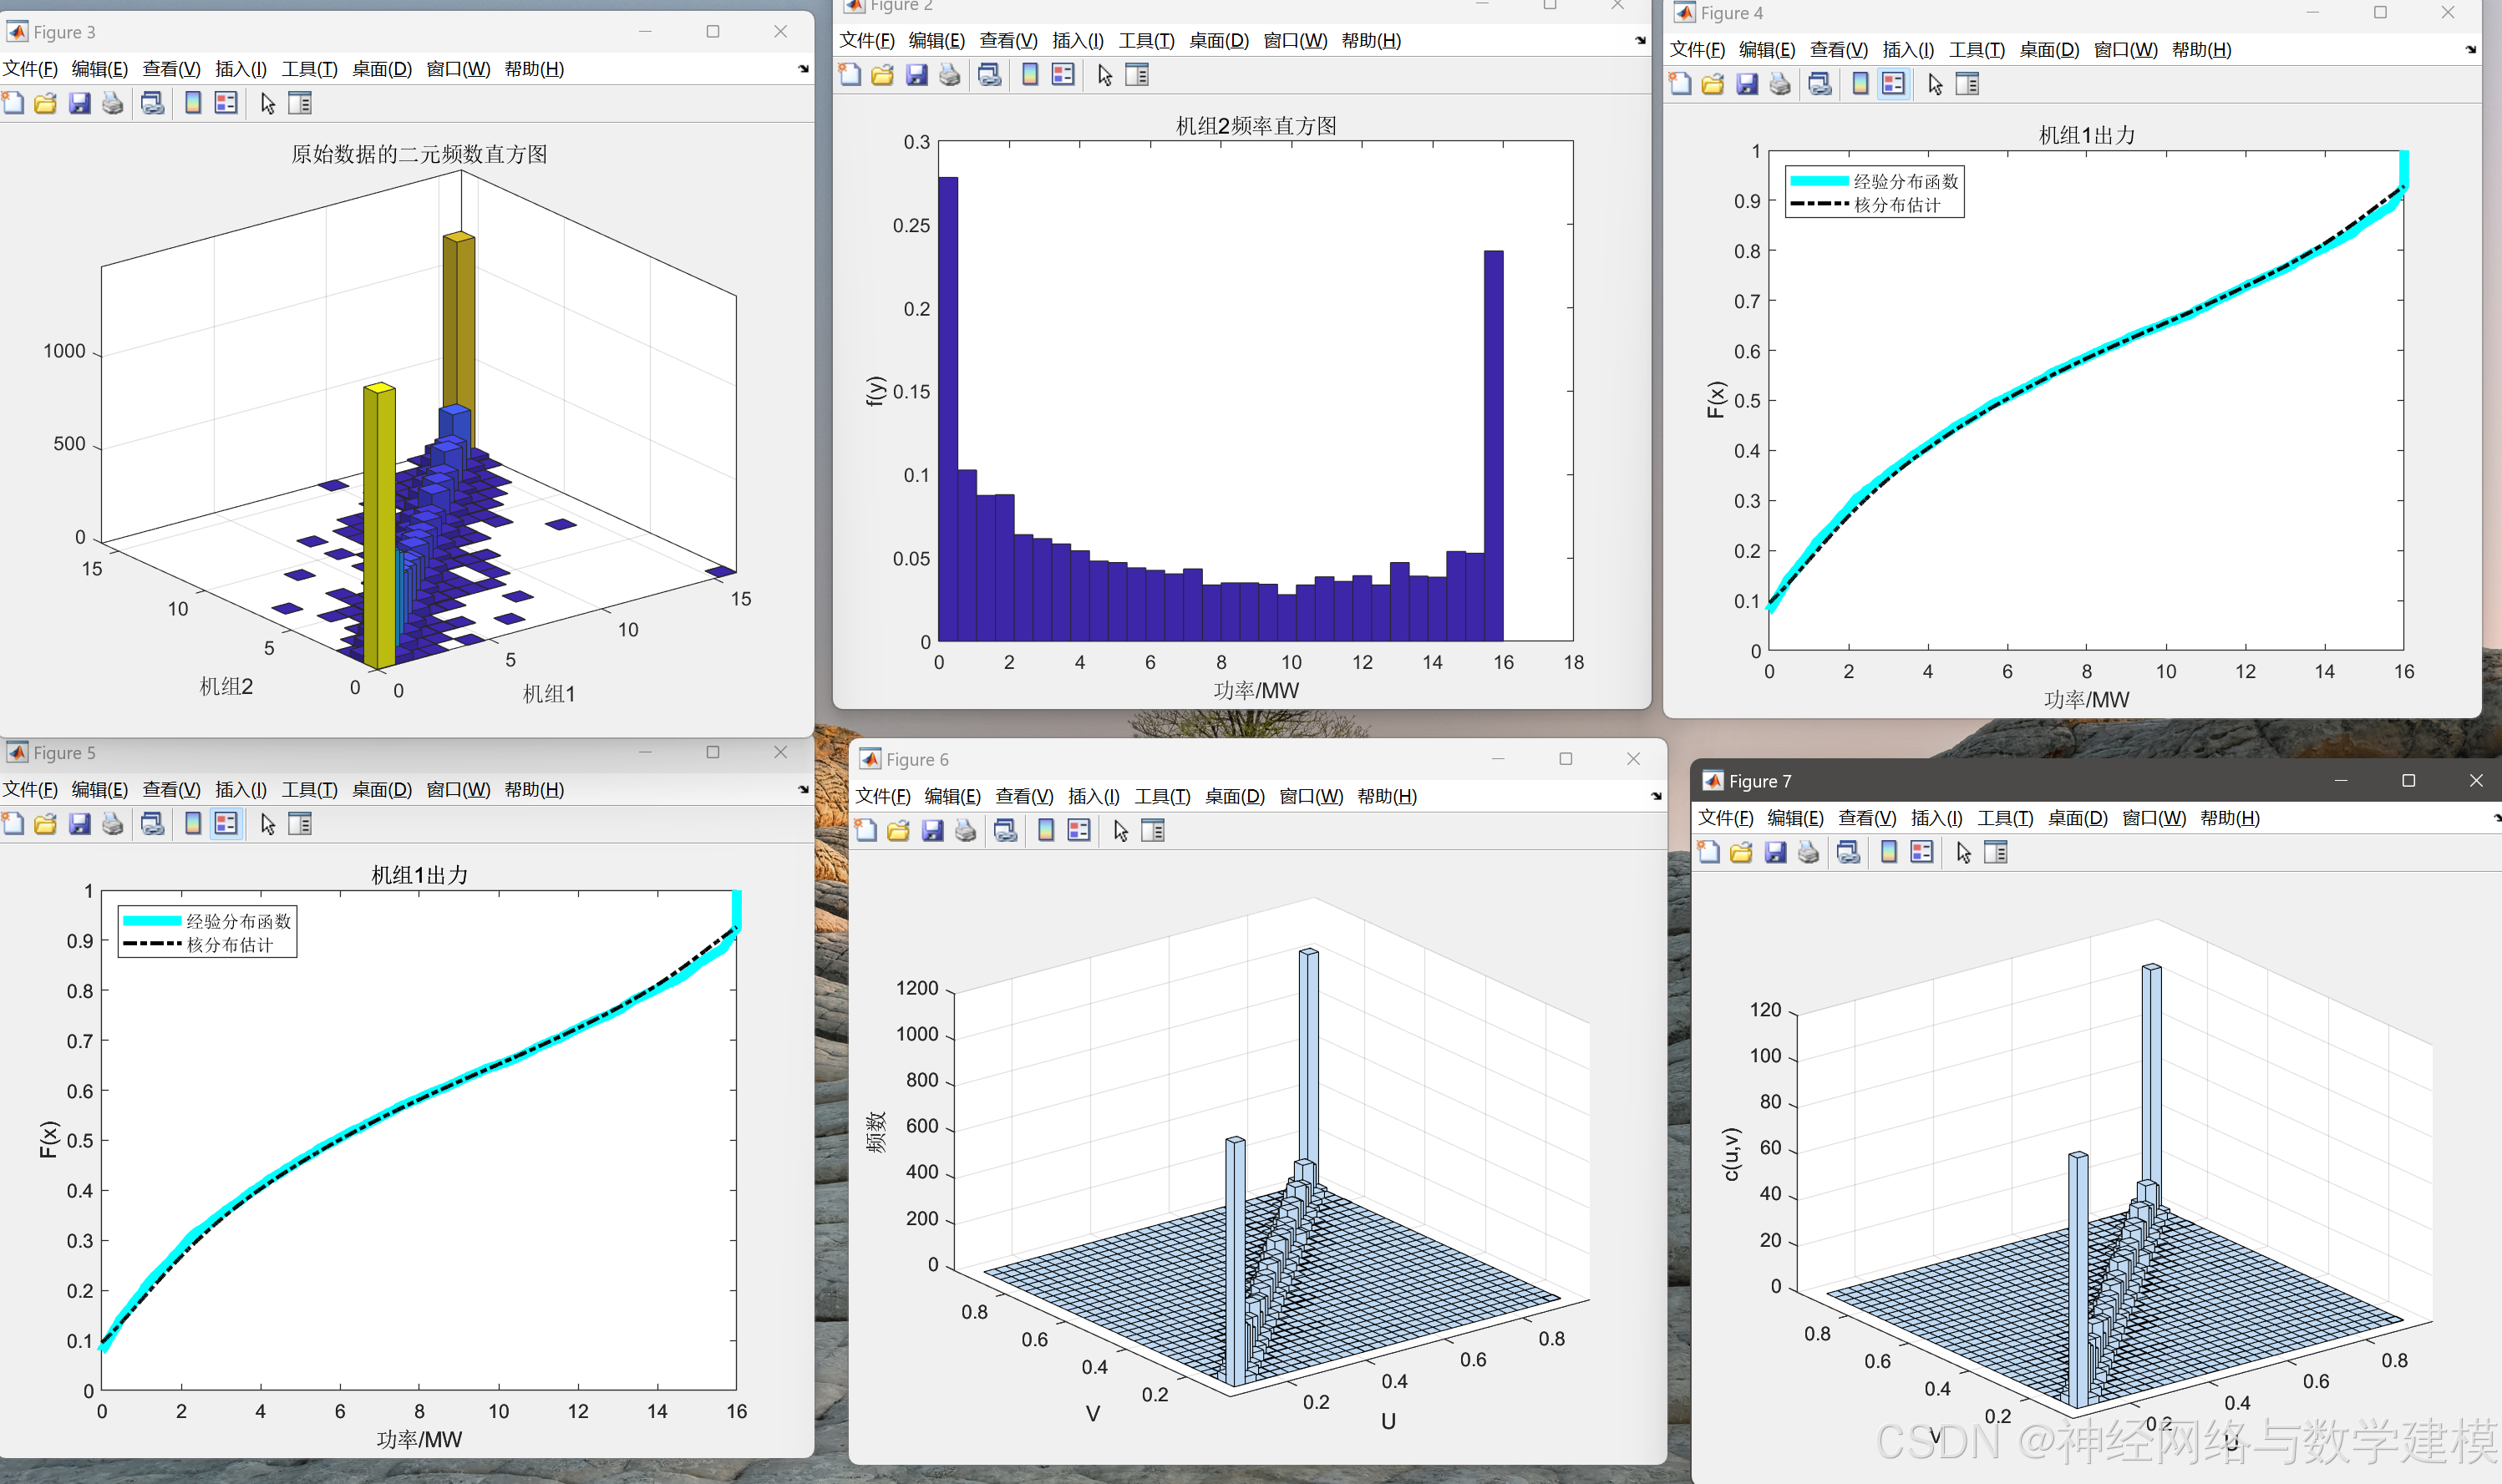Click Link Plot icon in Figure 7
Screen dimensions: 2502x1484
pos(1848,852)
